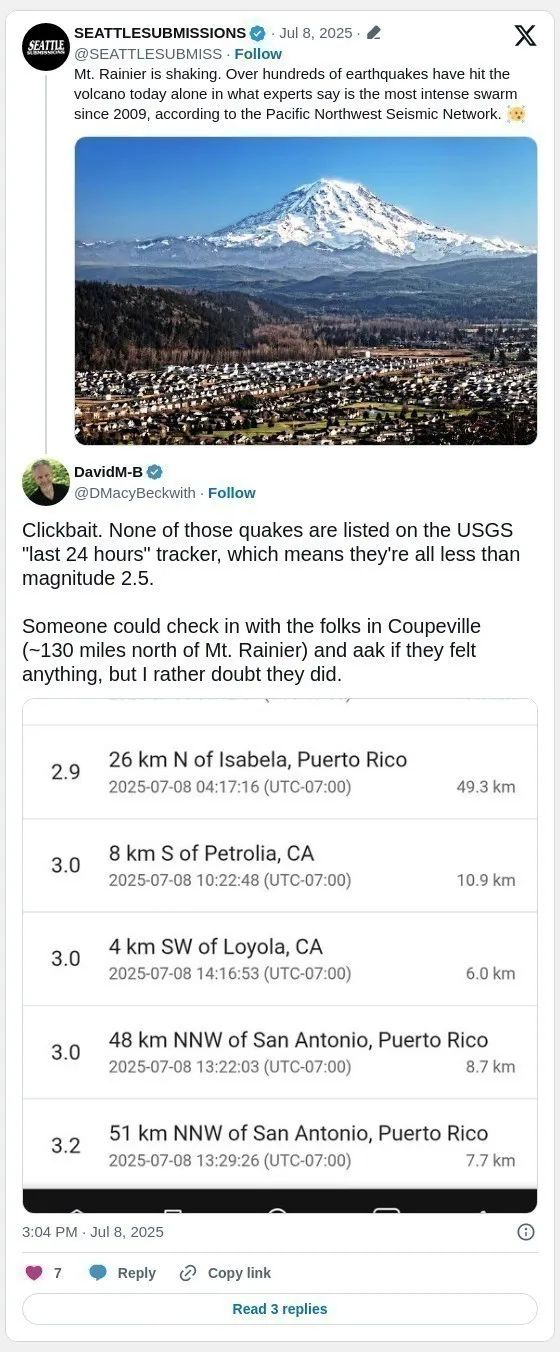Open the 3:04 PM timestamp link

click(x=93, y=1232)
